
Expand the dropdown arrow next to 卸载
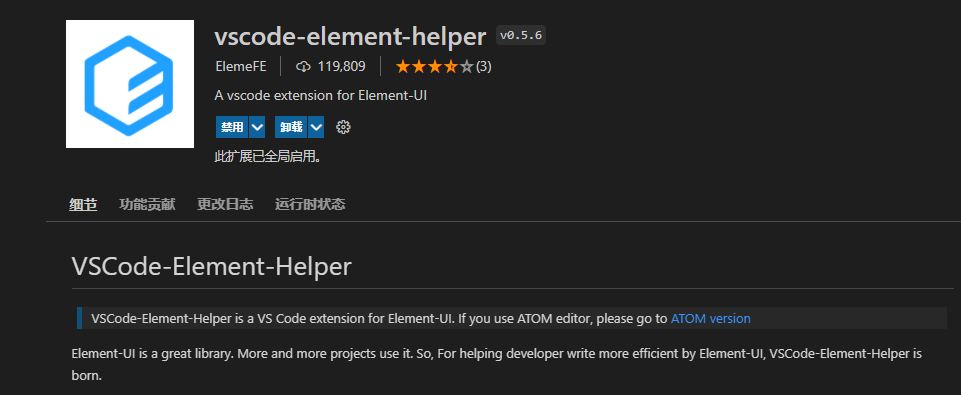point(316,127)
